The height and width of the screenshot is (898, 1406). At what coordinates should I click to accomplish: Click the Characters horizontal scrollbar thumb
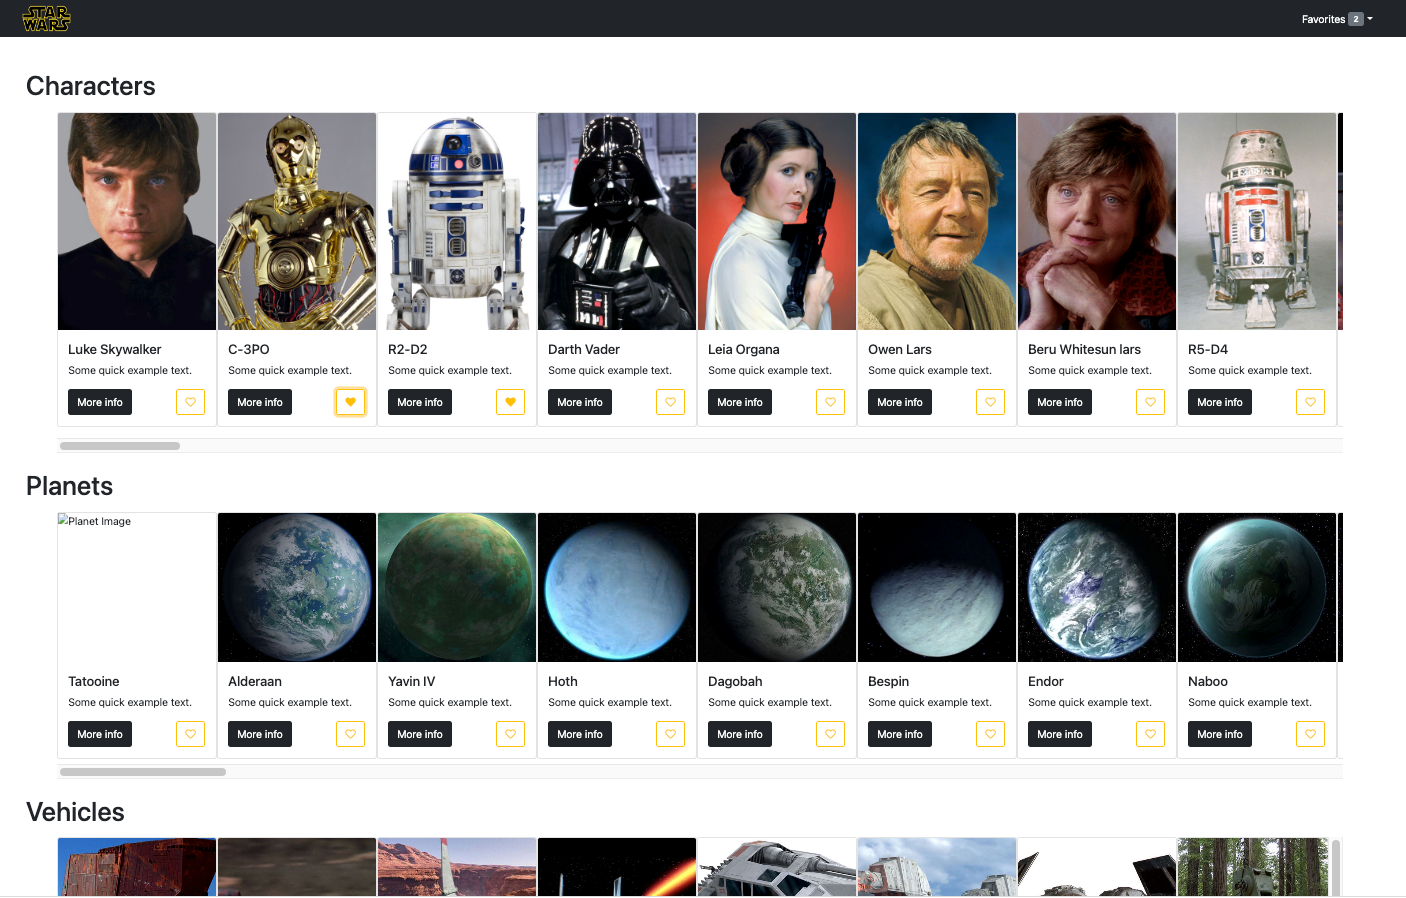click(x=120, y=446)
